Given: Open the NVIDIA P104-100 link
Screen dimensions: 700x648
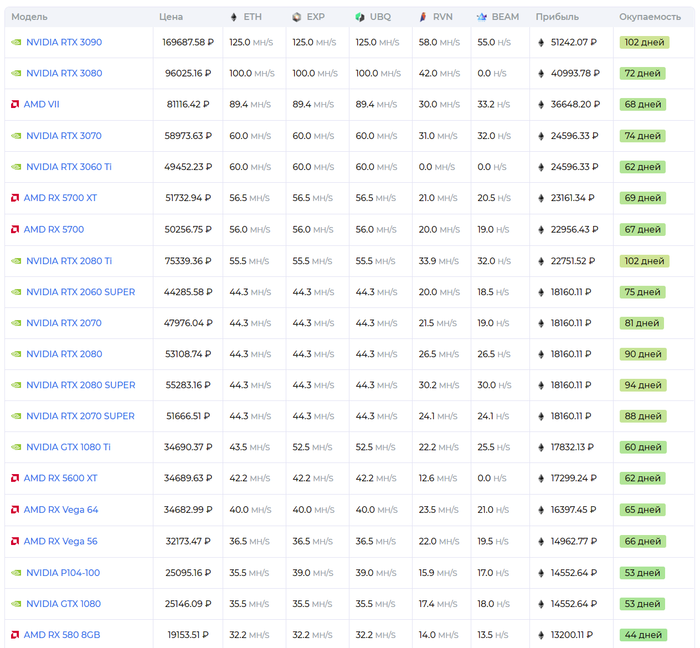Looking at the screenshot, I should [63, 572].
